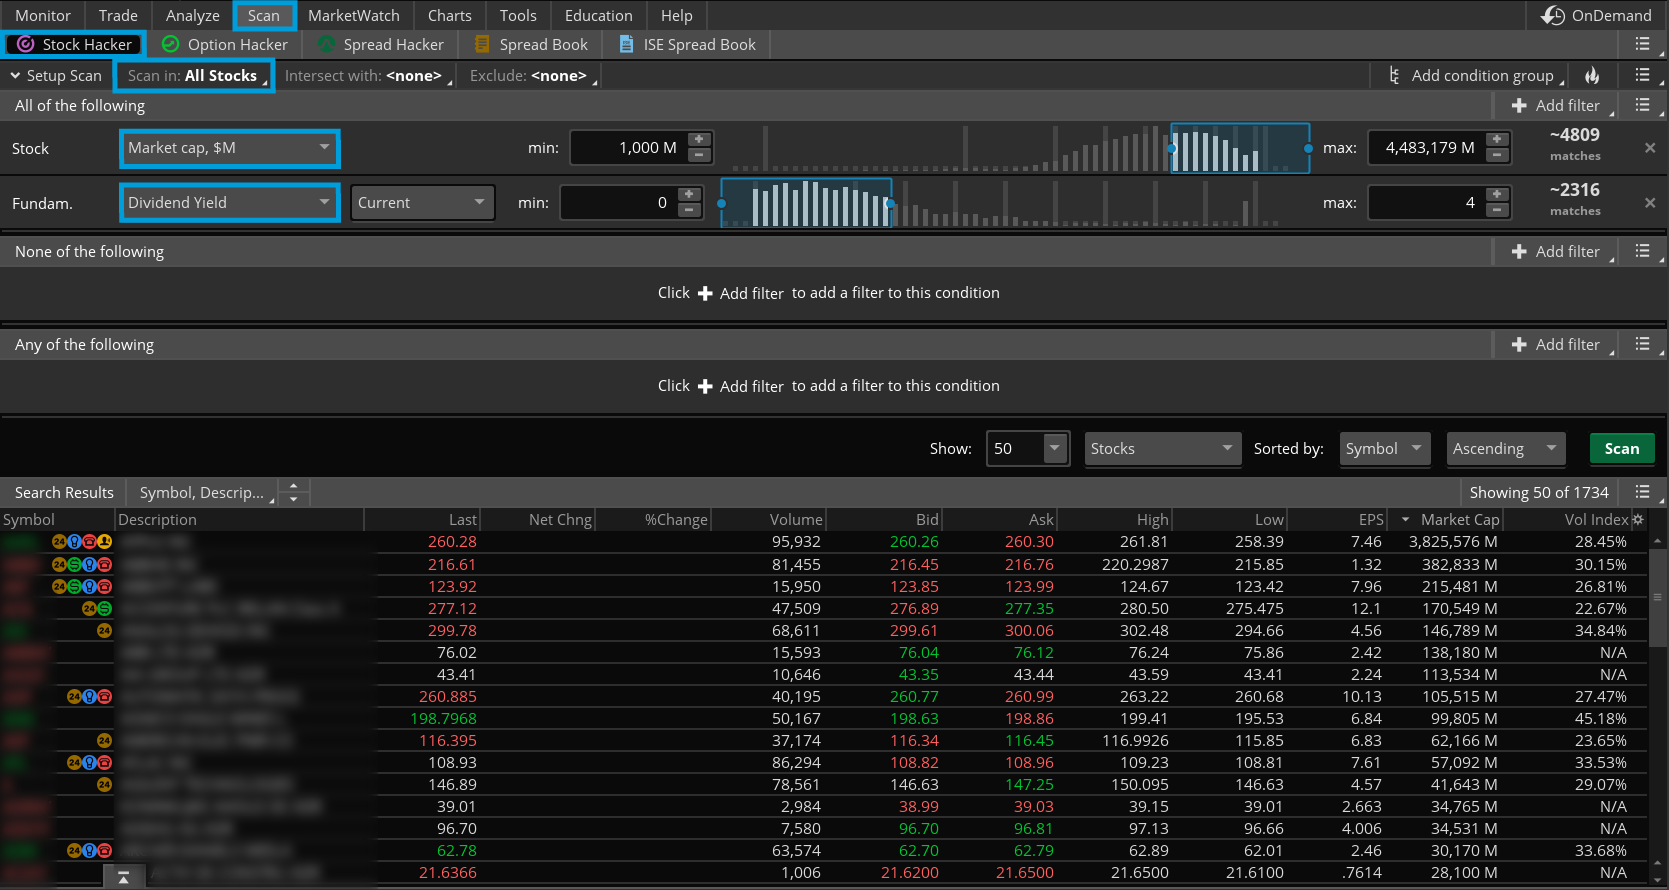Viewport: 1669px width, 890px height.
Task: Switch to the Trade tab
Action: [118, 15]
